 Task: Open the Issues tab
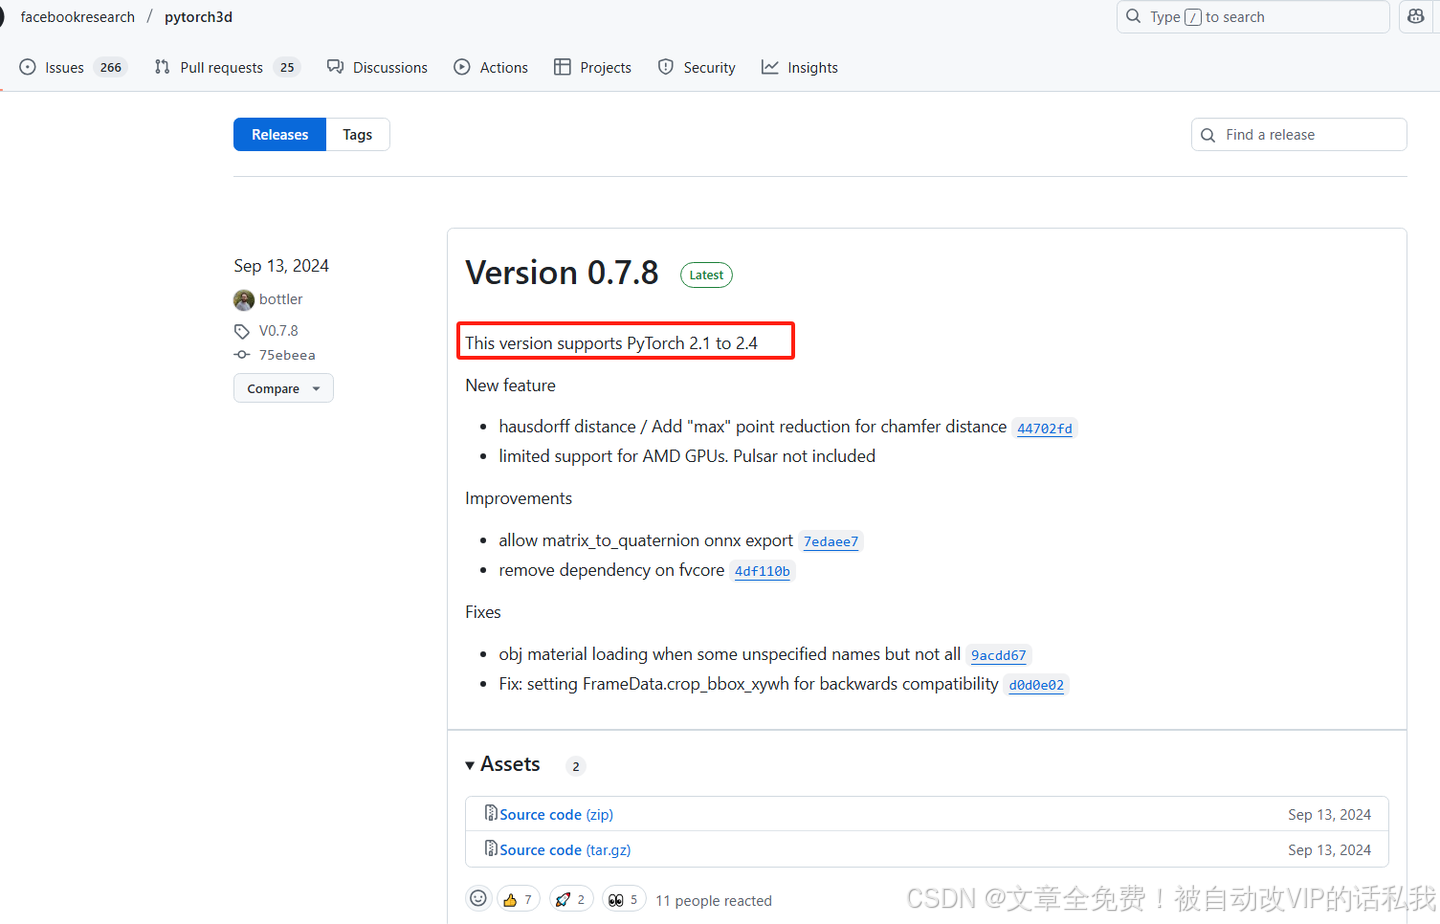pyautogui.click(x=73, y=67)
